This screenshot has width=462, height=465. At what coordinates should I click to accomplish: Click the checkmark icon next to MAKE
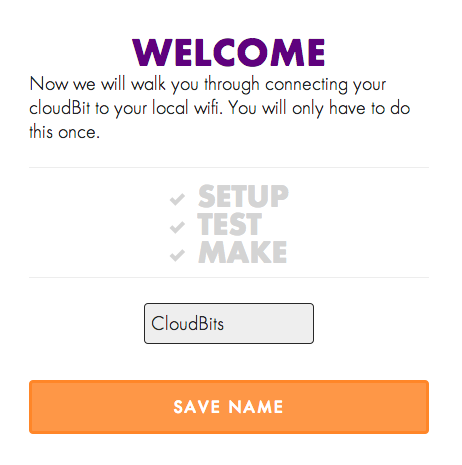tap(177, 255)
